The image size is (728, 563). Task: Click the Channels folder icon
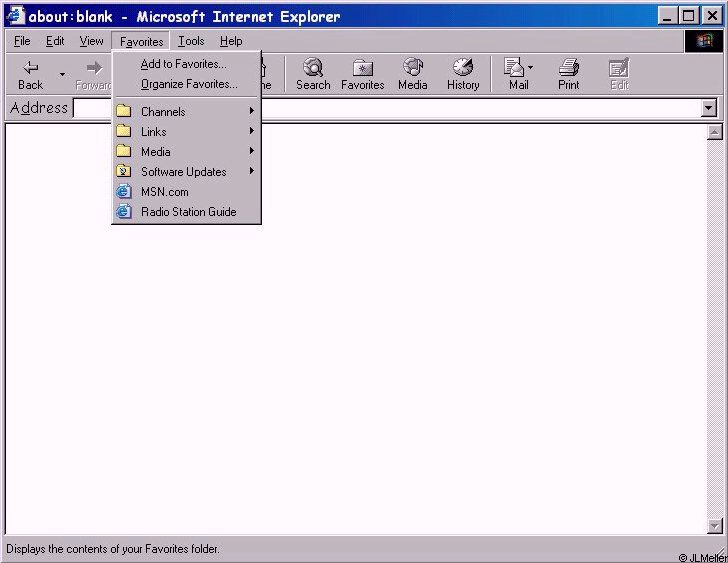[124, 111]
